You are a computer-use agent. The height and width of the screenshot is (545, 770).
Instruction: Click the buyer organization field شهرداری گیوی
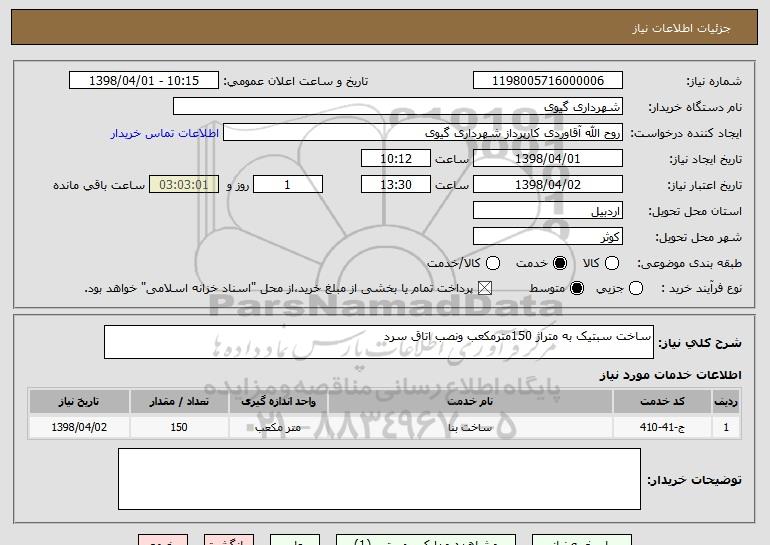click(398, 107)
